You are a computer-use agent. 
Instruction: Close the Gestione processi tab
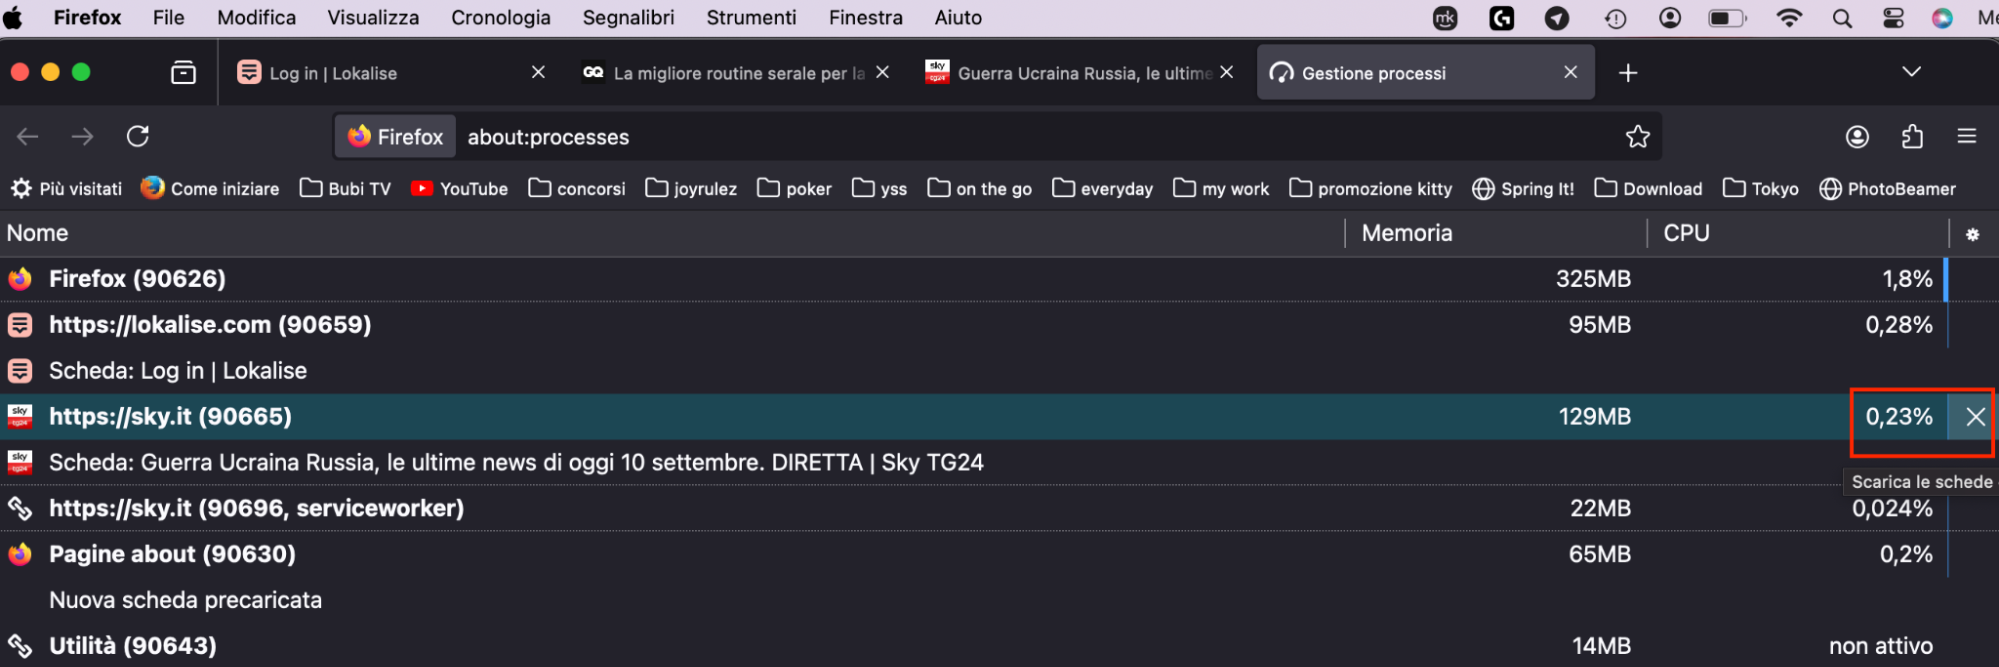point(1570,72)
